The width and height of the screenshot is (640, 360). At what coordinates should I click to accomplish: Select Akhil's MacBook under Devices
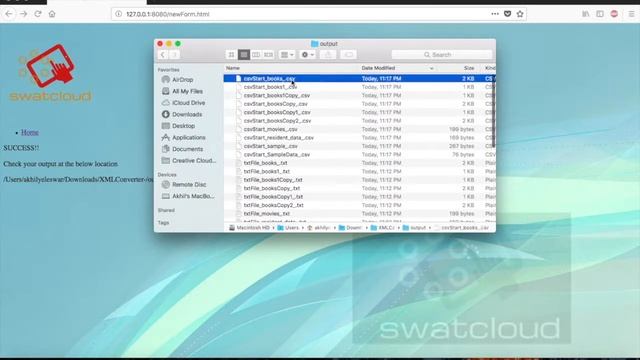coord(193,196)
